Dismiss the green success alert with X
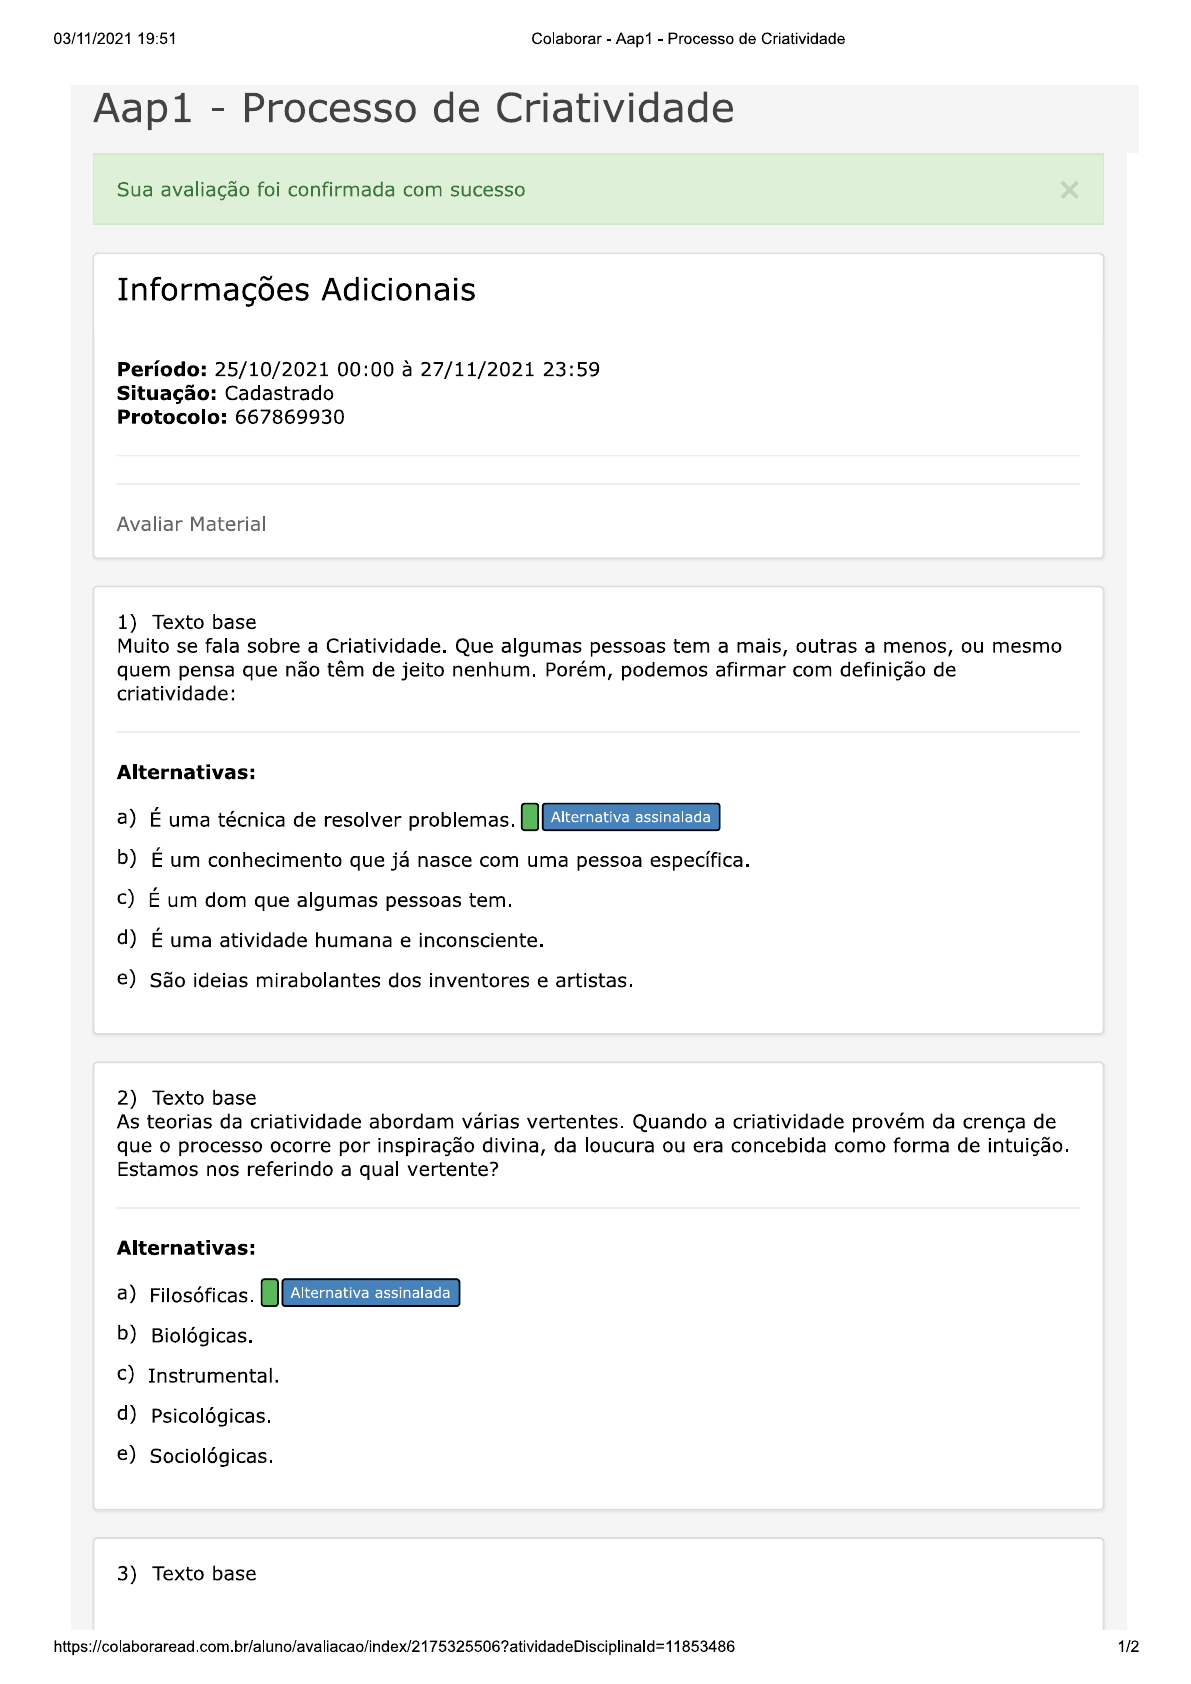The height and width of the screenshot is (1684, 1191). click(1069, 190)
